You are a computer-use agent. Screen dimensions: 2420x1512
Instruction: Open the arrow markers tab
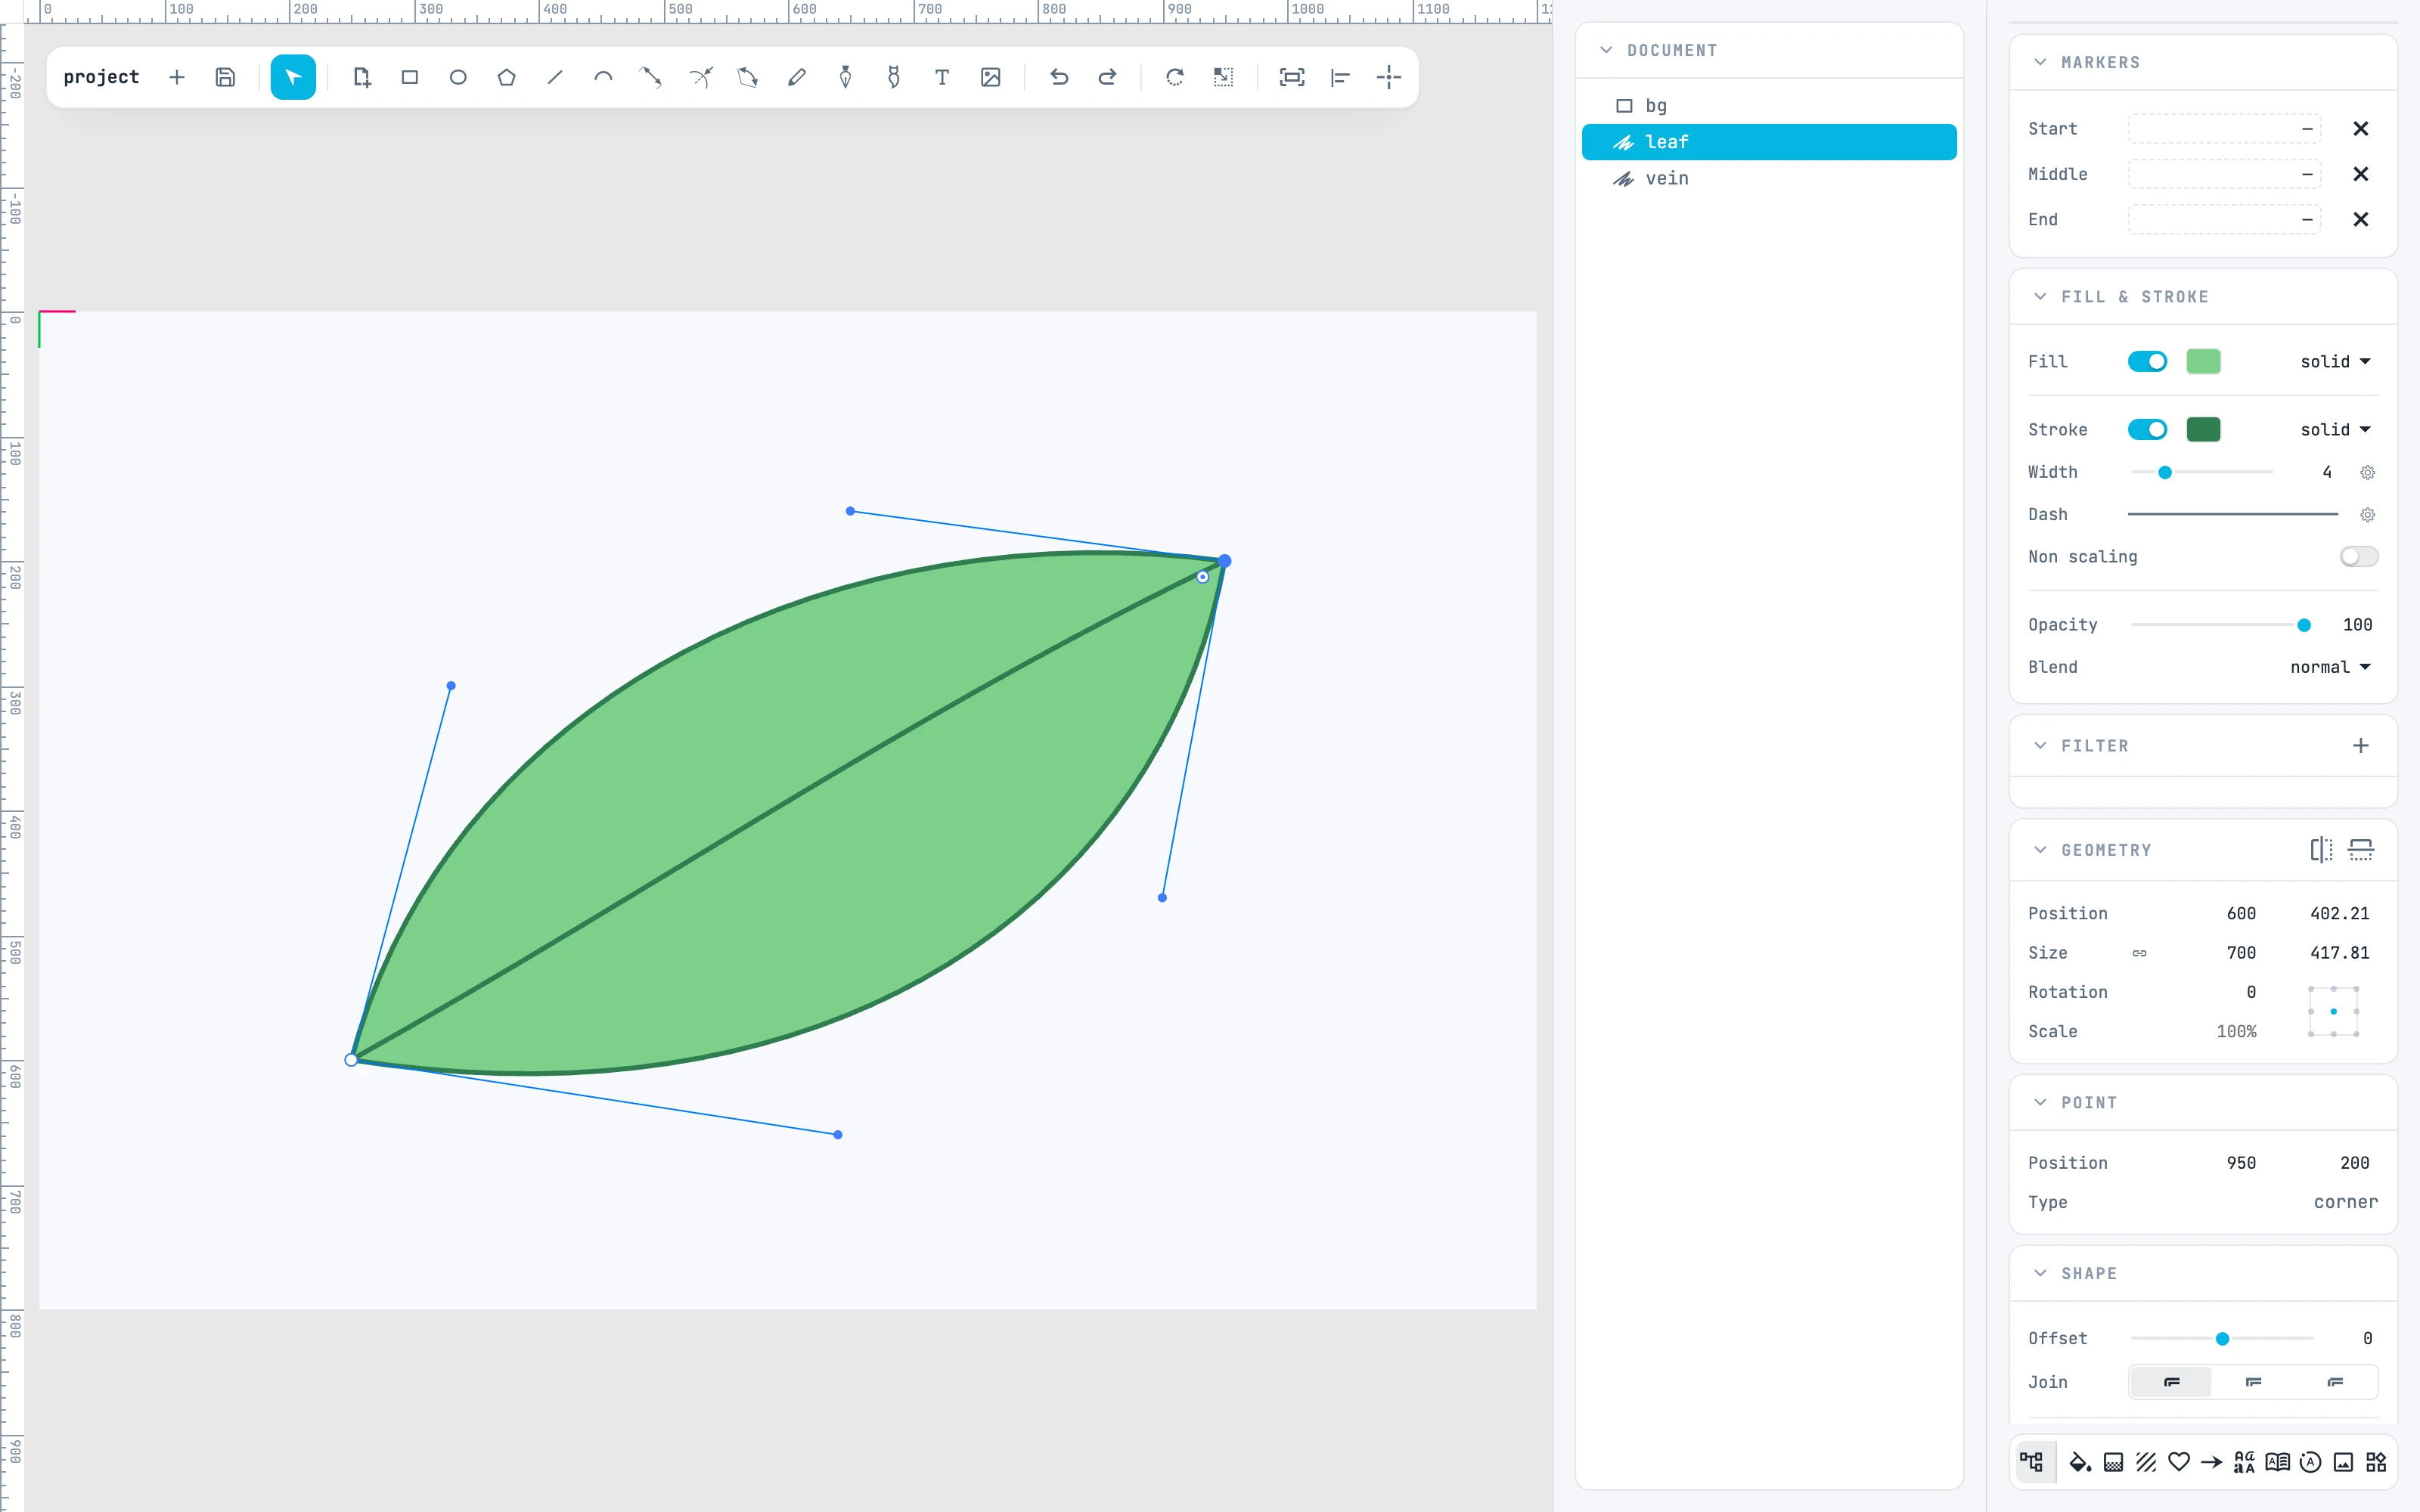pos(2212,1462)
